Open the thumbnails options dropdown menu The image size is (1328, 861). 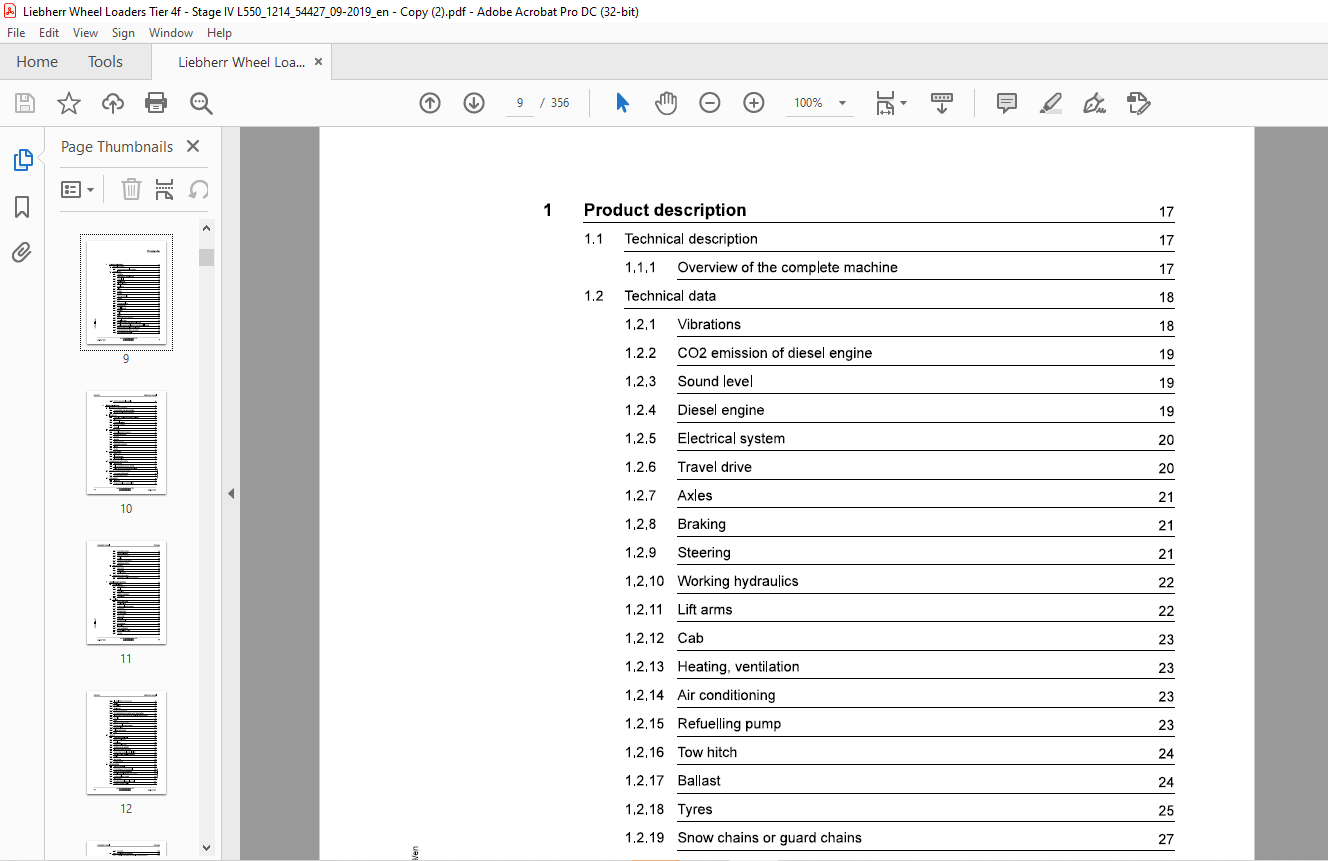click(x=78, y=189)
